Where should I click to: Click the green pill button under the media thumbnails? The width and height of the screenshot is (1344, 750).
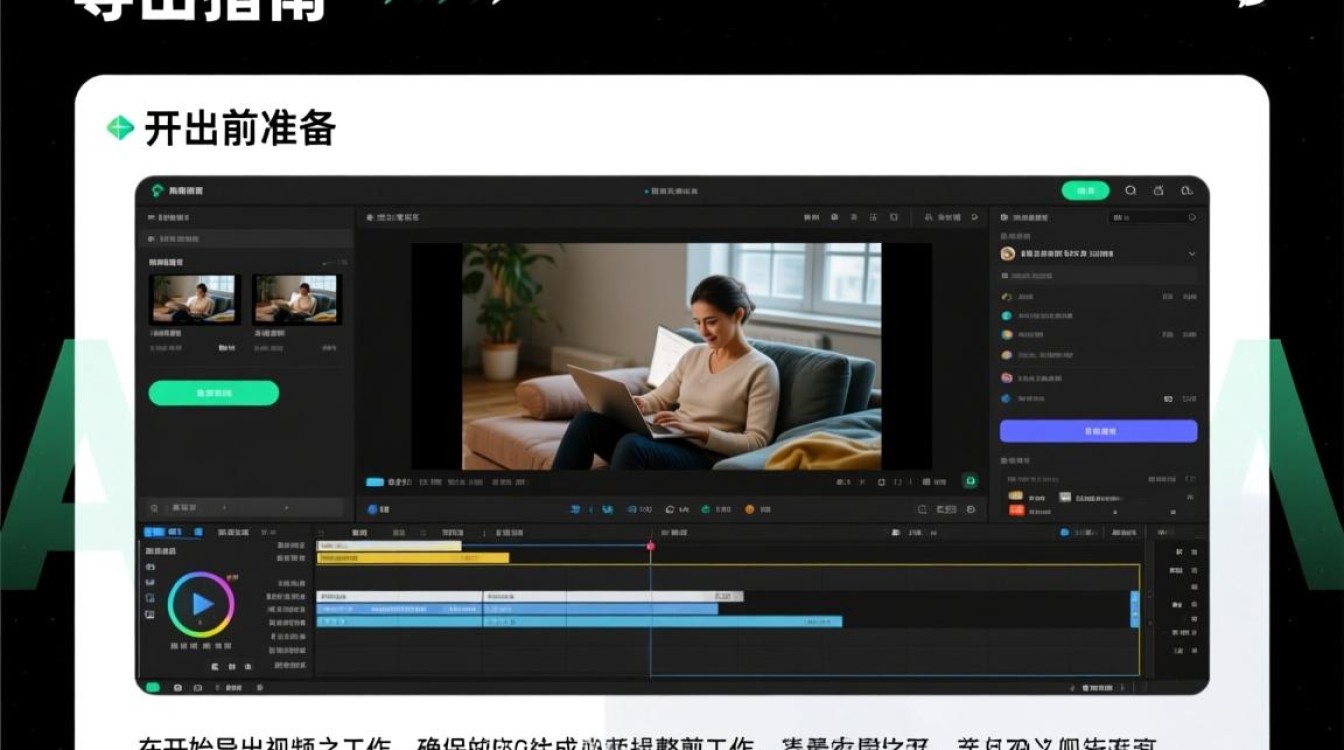(214, 393)
